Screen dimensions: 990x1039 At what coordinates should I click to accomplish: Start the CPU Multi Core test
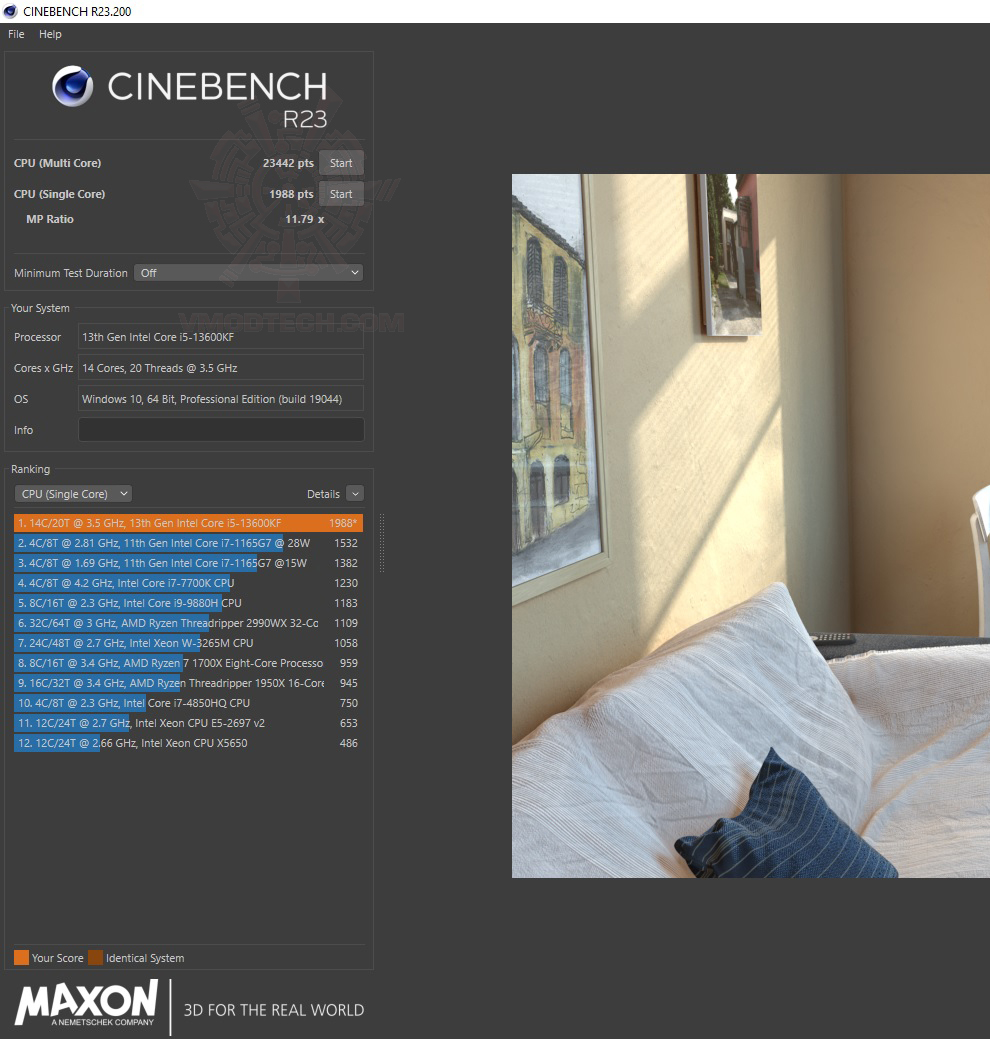(341, 163)
